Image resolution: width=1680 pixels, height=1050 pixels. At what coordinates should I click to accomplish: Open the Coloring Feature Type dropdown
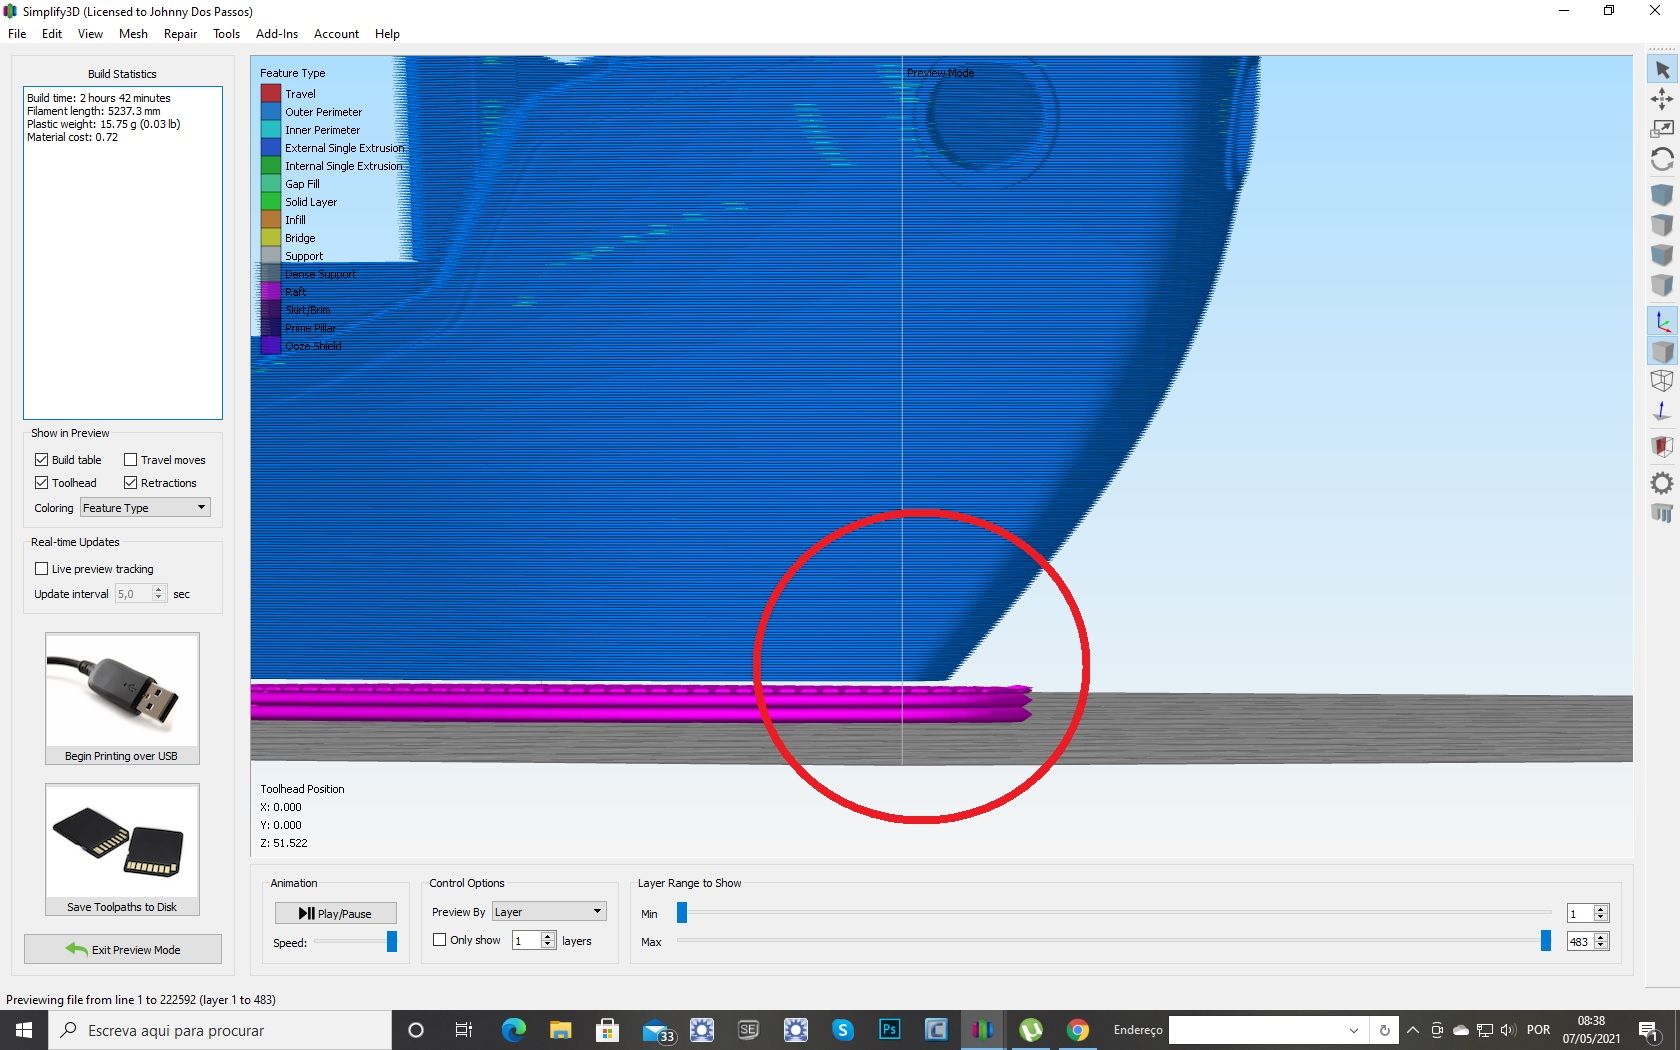tap(145, 508)
